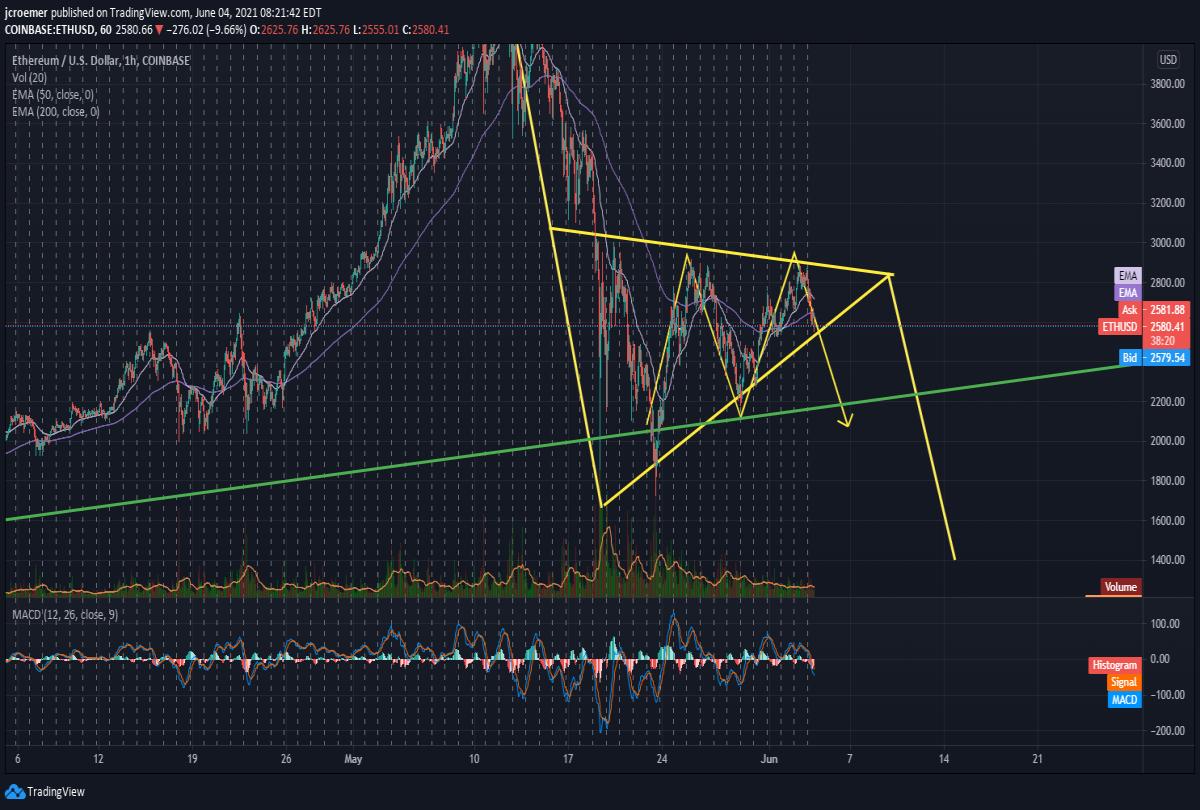Click the TradingView logo at the bottom
The image size is (1200, 810).
tap(45, 792)
